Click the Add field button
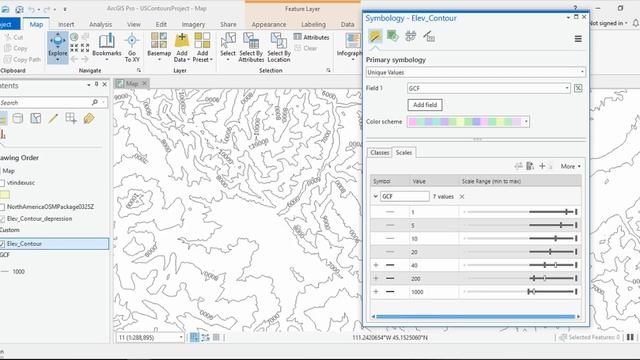Image resolution: width=640 pixels, height=360 pixels. click(x=425, y=105)
